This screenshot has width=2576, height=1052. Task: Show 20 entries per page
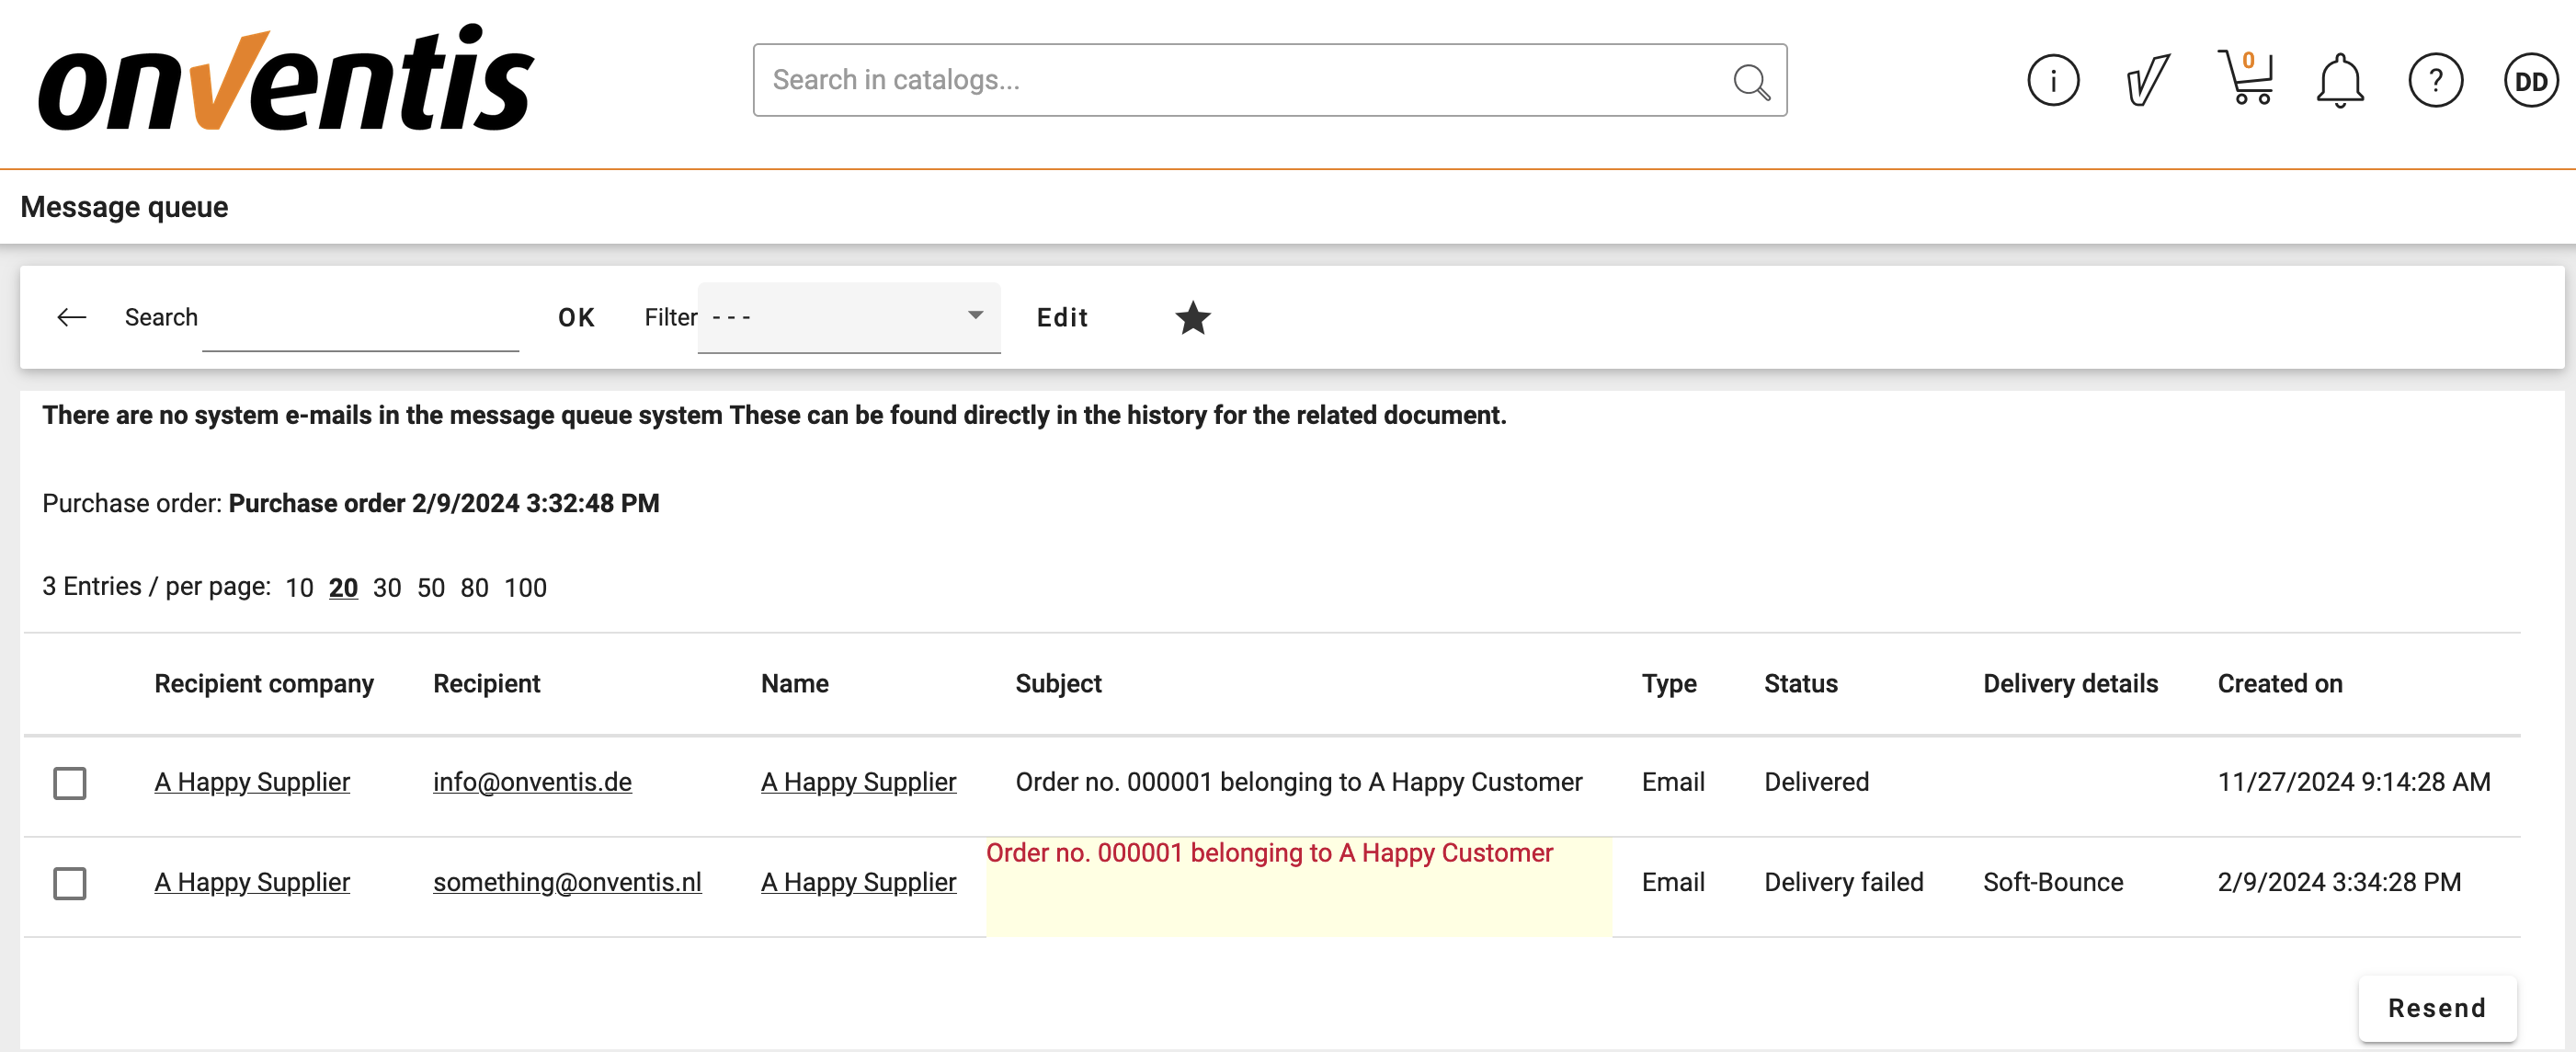343,587
